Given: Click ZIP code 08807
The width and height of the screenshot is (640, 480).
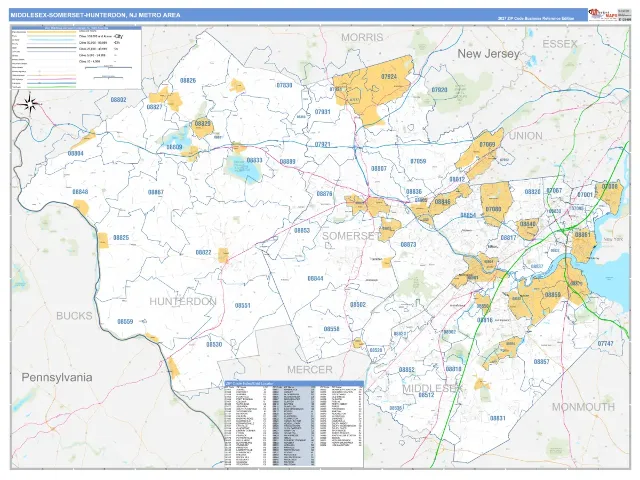Looking at the screenshot, I should click(x=378, y=169).
